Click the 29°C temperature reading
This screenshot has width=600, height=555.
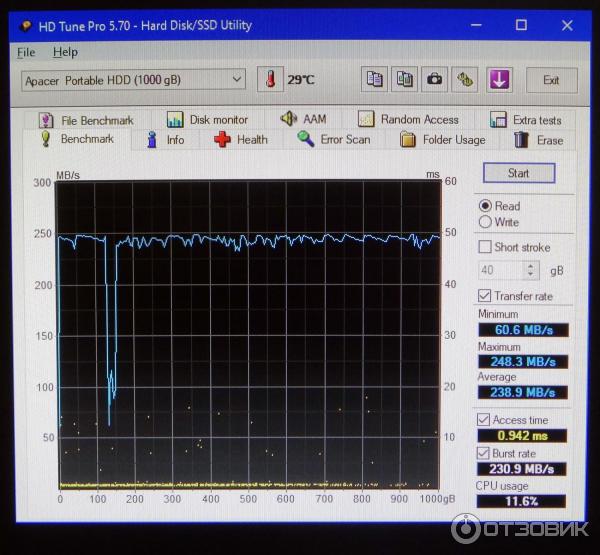click(301, 80)
